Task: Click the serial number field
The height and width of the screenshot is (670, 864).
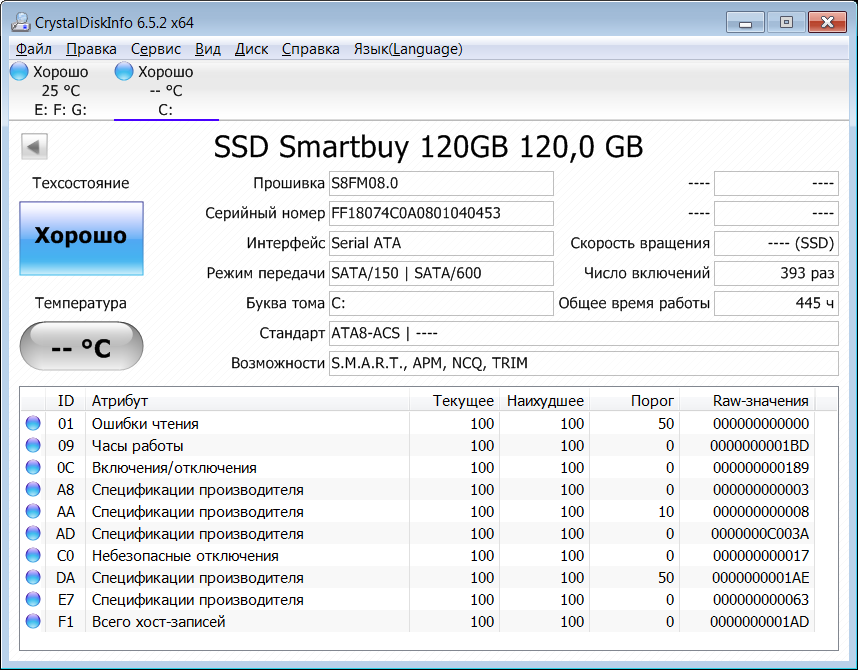Action: pyautogui.click(x=440, y=213)
